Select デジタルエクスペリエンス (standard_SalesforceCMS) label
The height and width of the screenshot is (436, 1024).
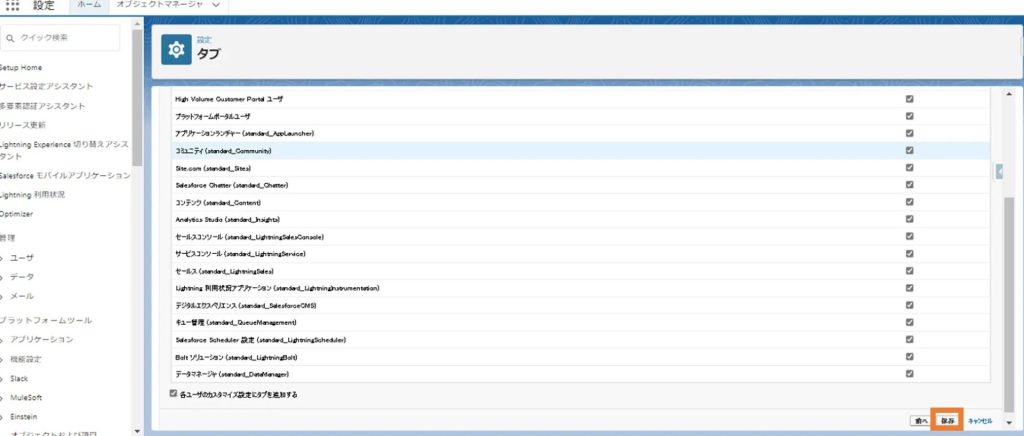tap(246, 305)
